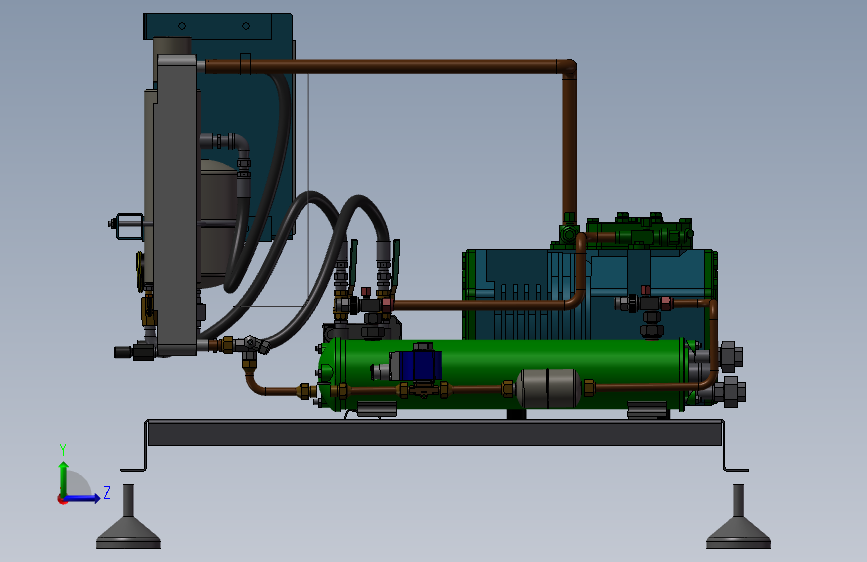Select the green compressor cylinder head
The image size is (867, 562).
pyautogui.click(x=639, y=231)
